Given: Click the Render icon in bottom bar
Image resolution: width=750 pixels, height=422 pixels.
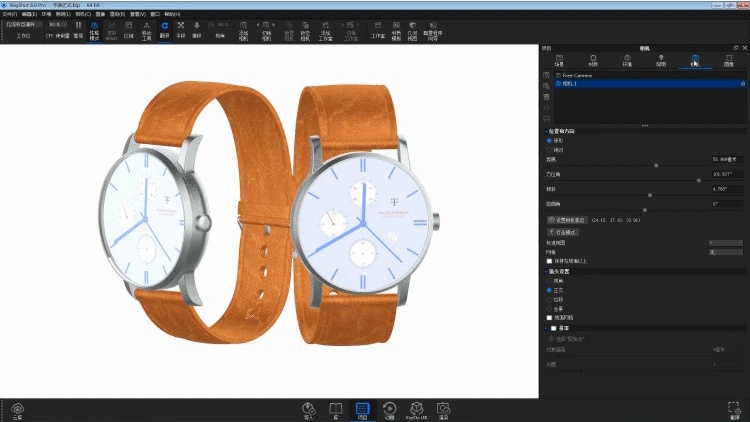Looking at the screenshot, I should (443, 411).
